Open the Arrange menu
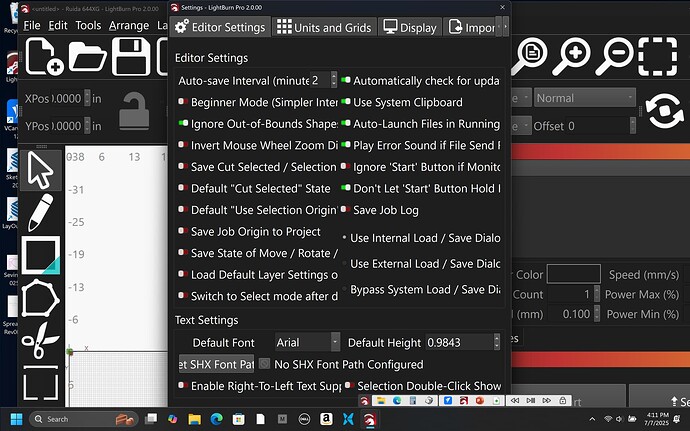Viewport: 690px width, 431px height. 129,26
